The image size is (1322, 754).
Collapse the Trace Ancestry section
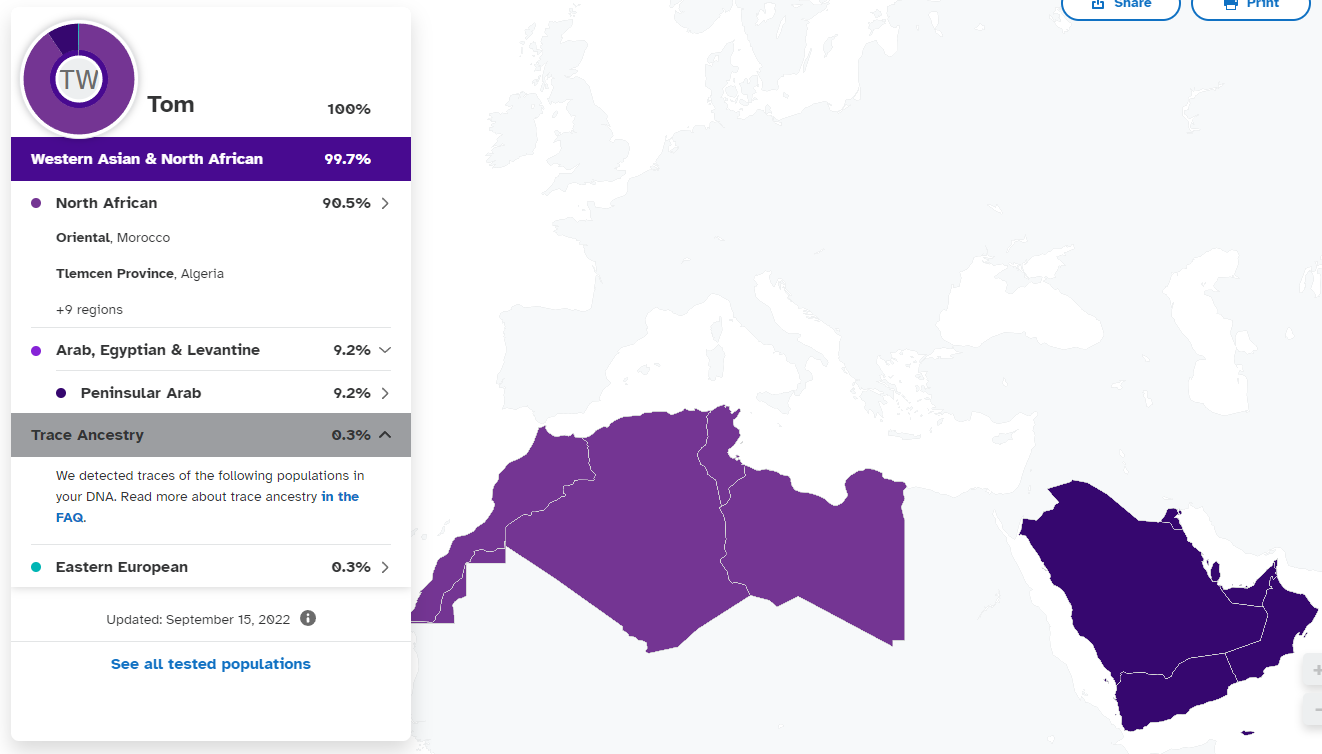tap(385, 435)
